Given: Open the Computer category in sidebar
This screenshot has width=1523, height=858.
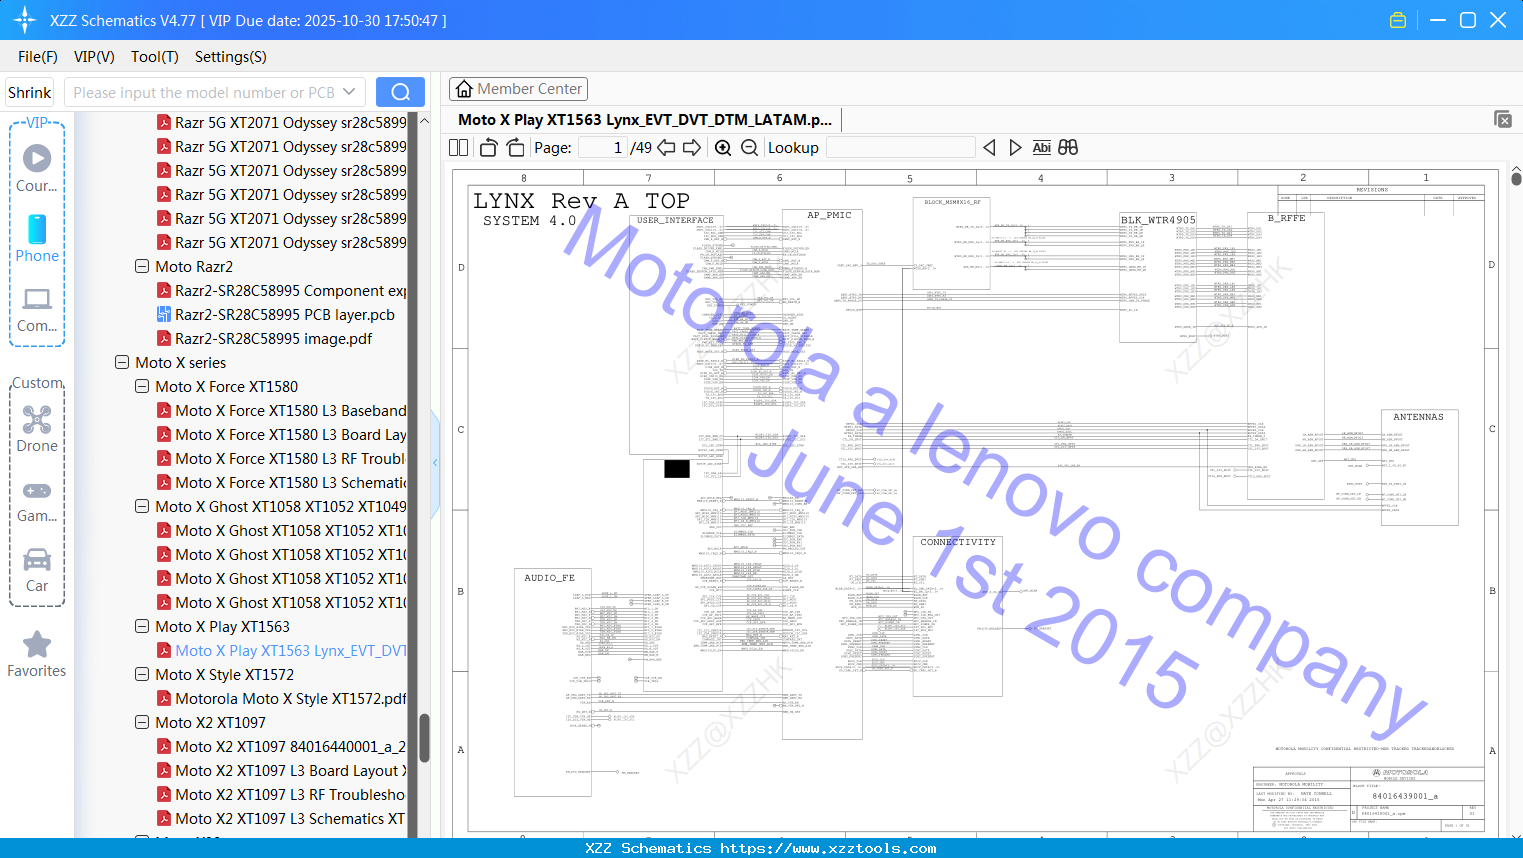Looking at the screenshot, I should point(37,309).
